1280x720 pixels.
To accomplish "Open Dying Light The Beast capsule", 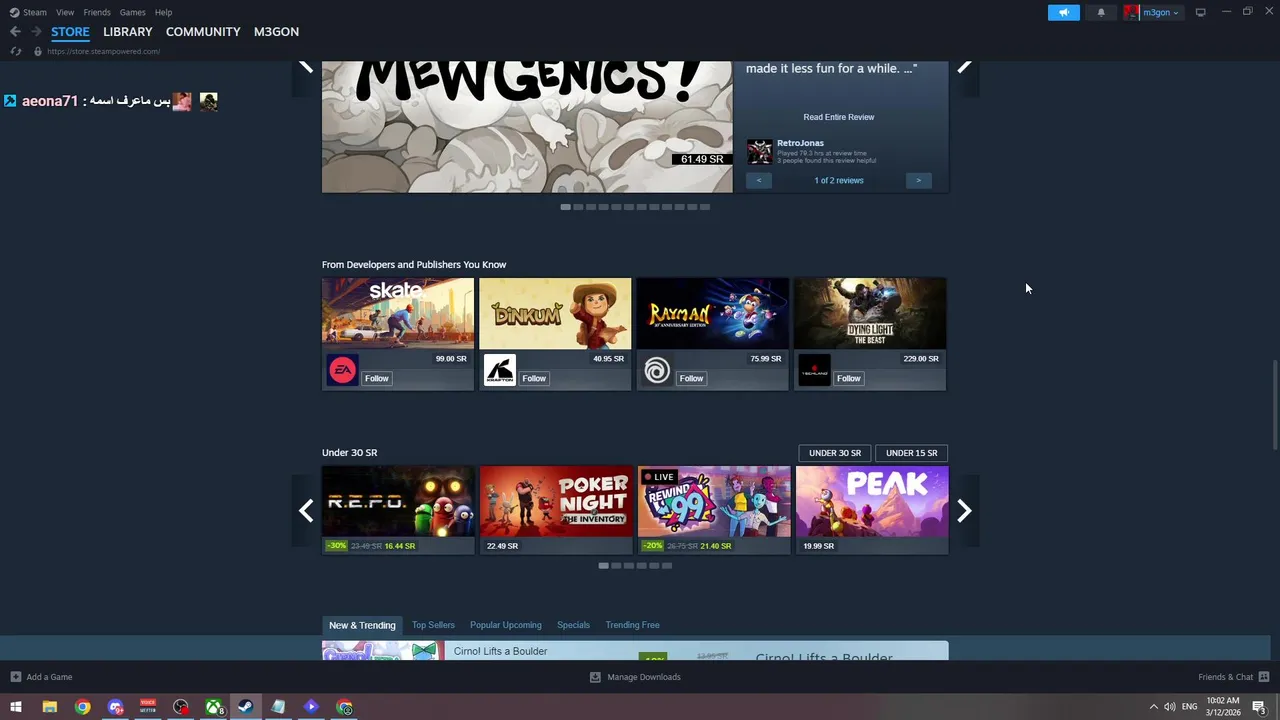I will pyautogui.click(x=870, y=313).
